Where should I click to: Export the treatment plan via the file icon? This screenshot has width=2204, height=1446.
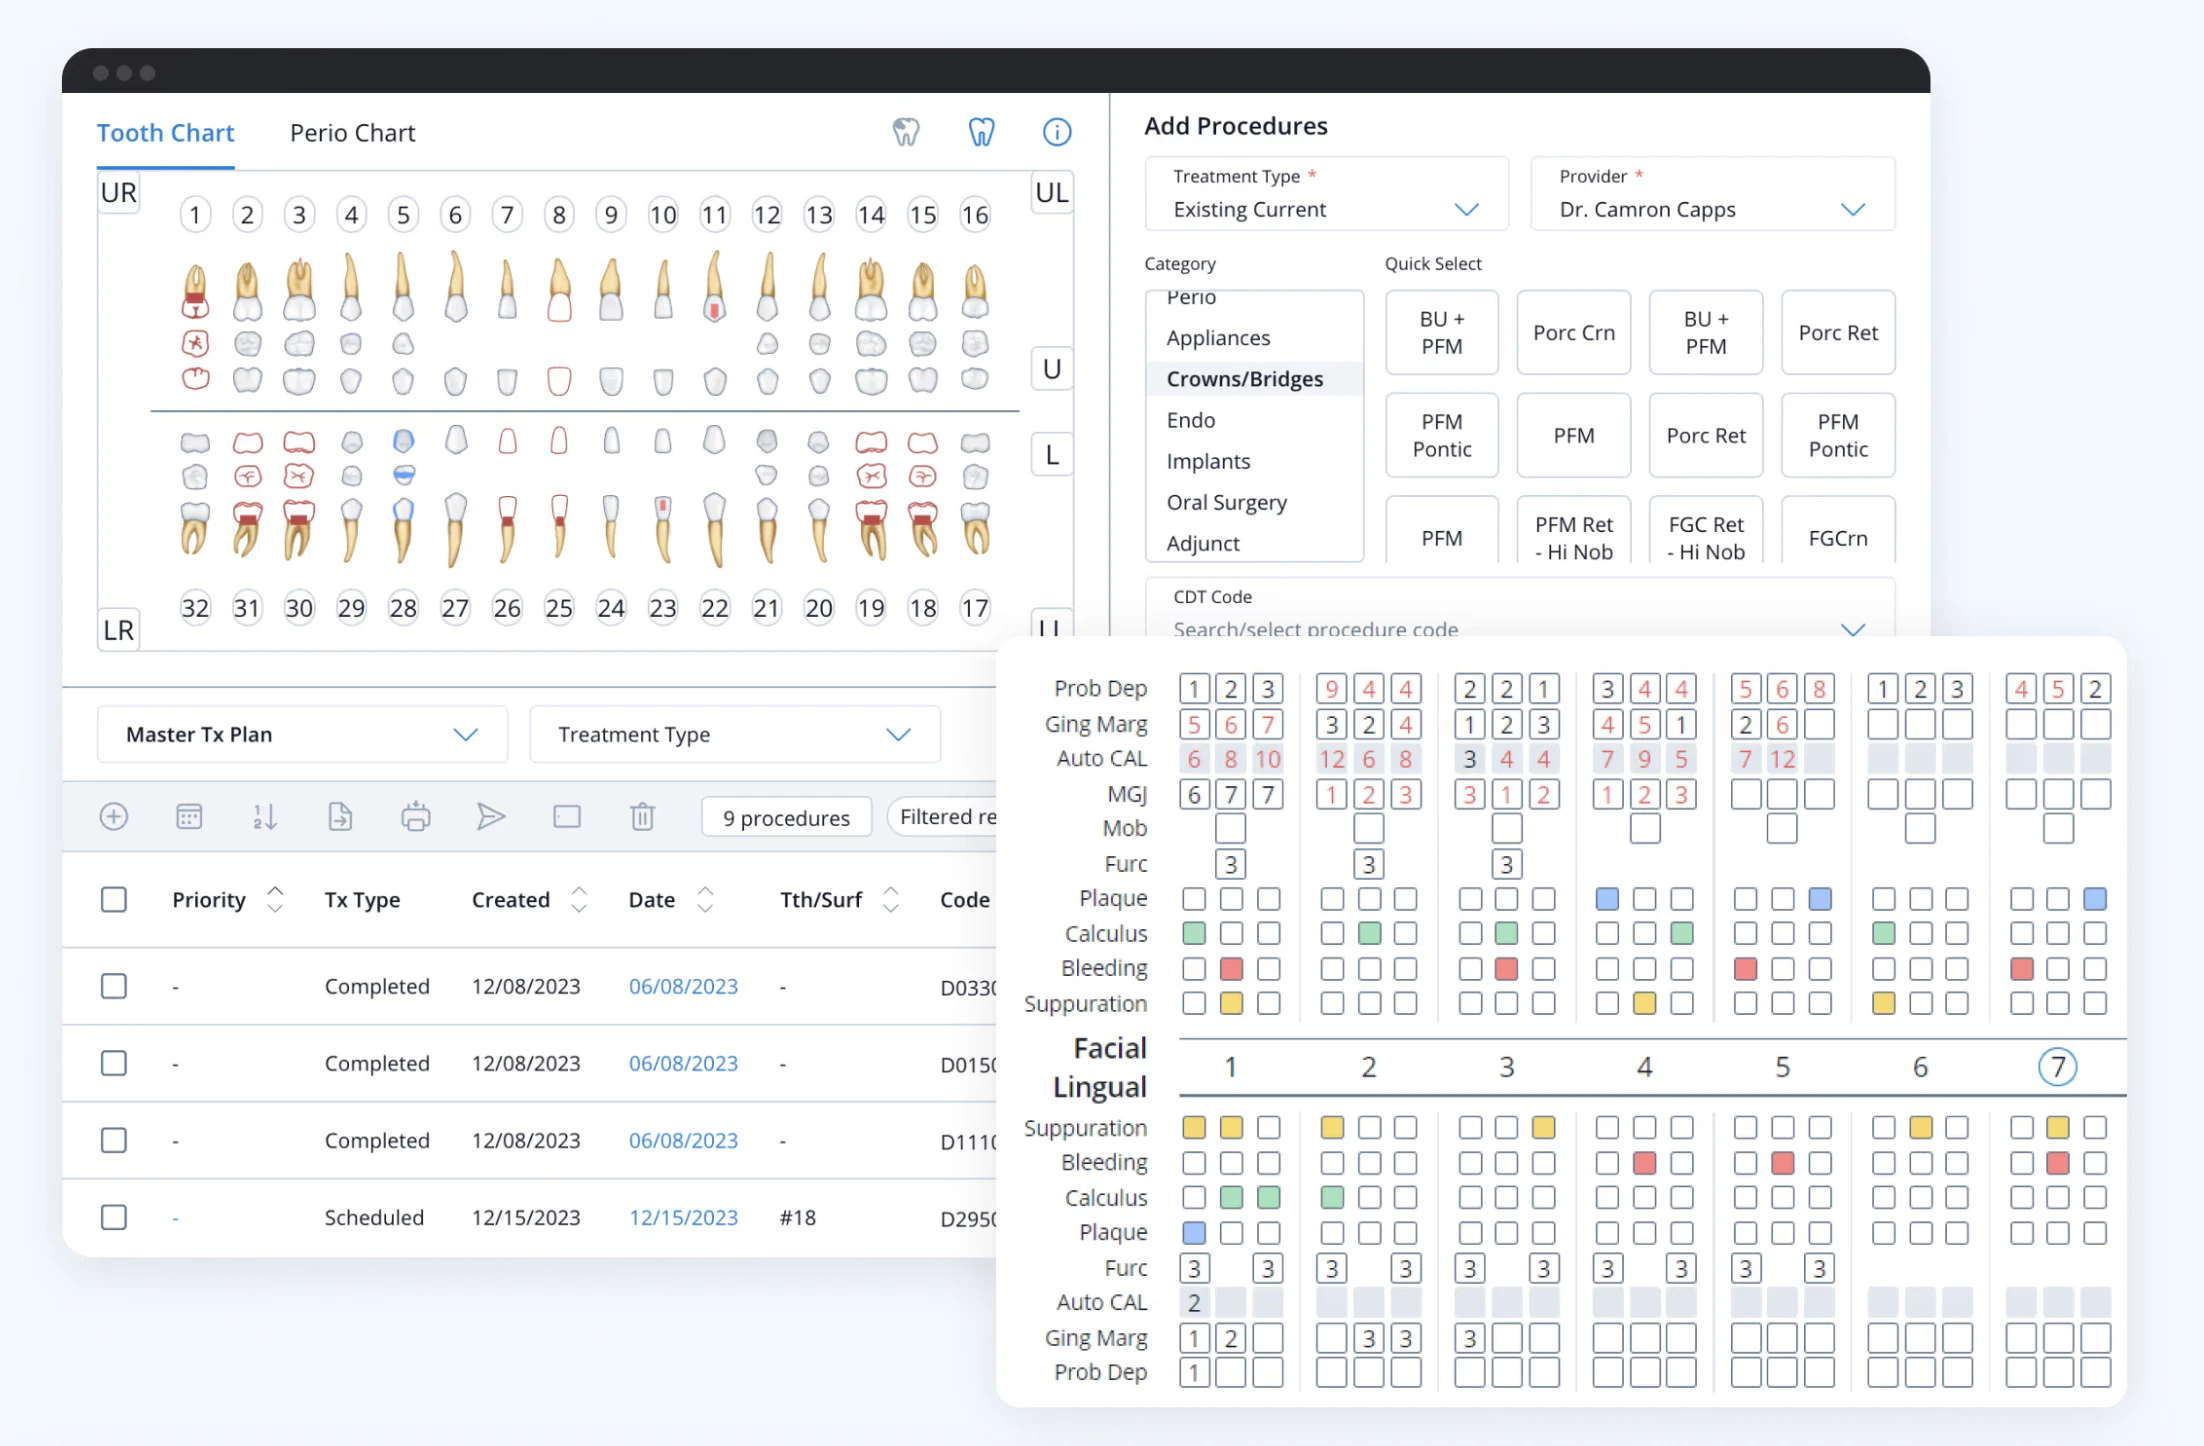340,816
